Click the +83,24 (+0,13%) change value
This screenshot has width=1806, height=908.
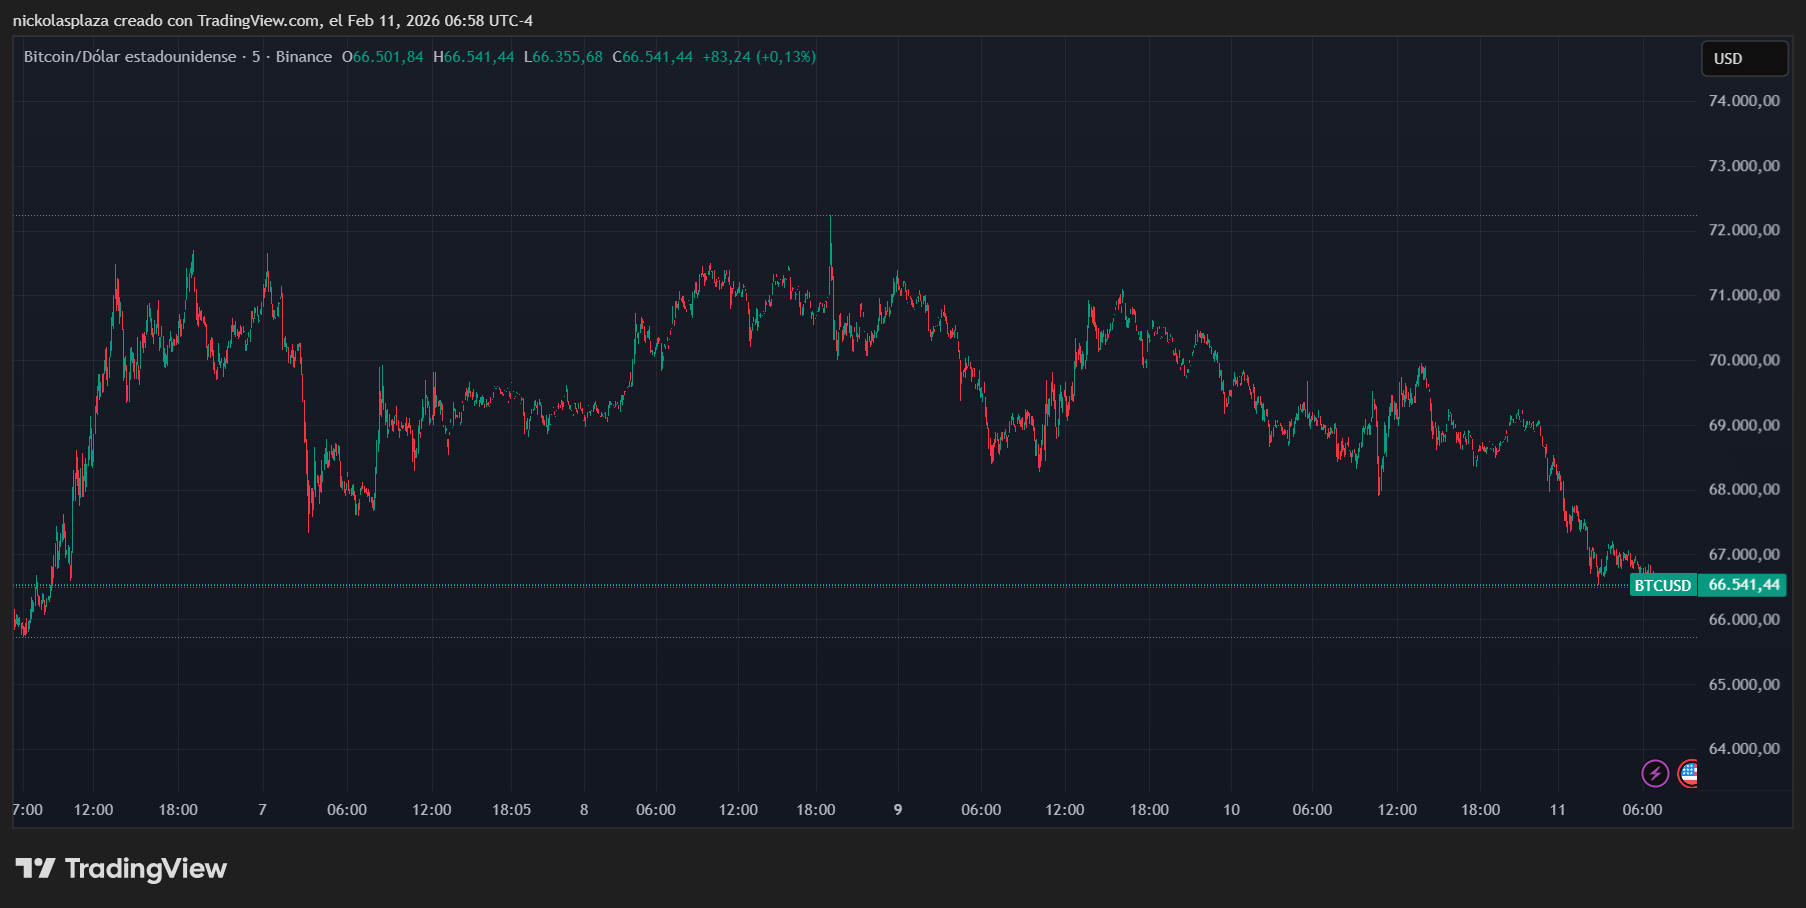point(759,57)
